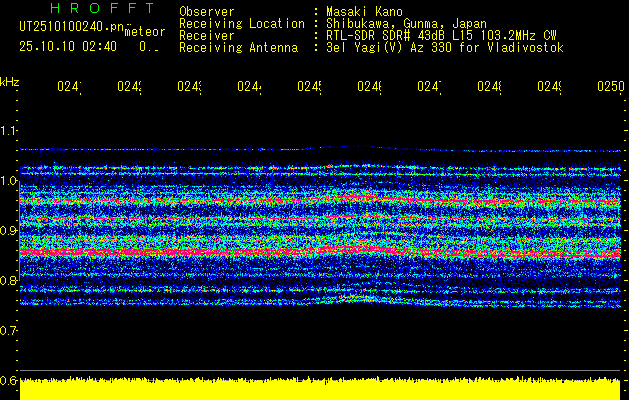Click the 0.8 kHz frequency tick
The image size is (629, 400).
point(9,281)
